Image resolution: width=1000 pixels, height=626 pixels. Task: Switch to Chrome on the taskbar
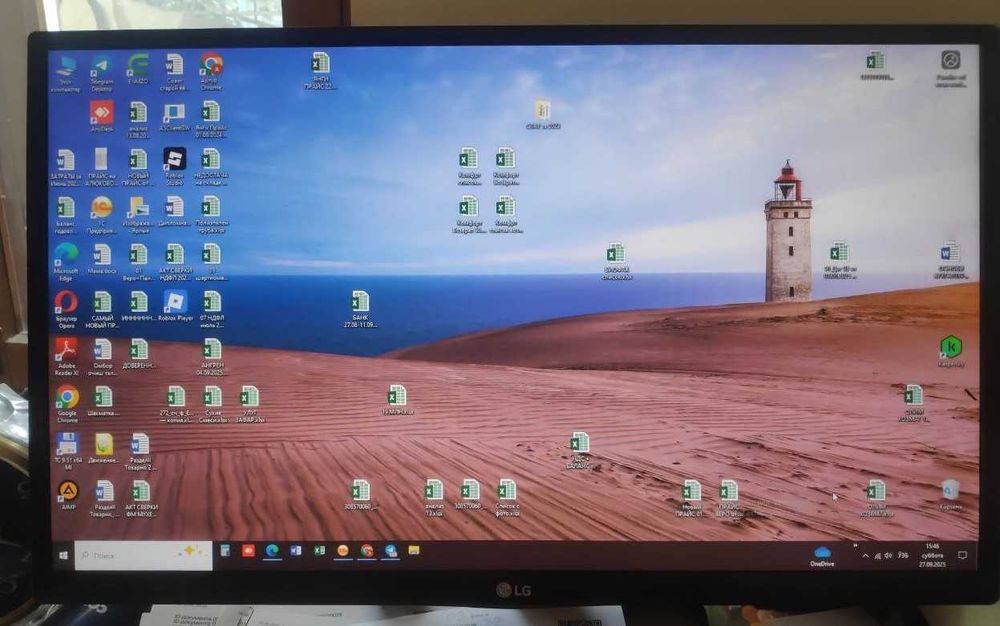pyautogui.click(x=367, y=550)
